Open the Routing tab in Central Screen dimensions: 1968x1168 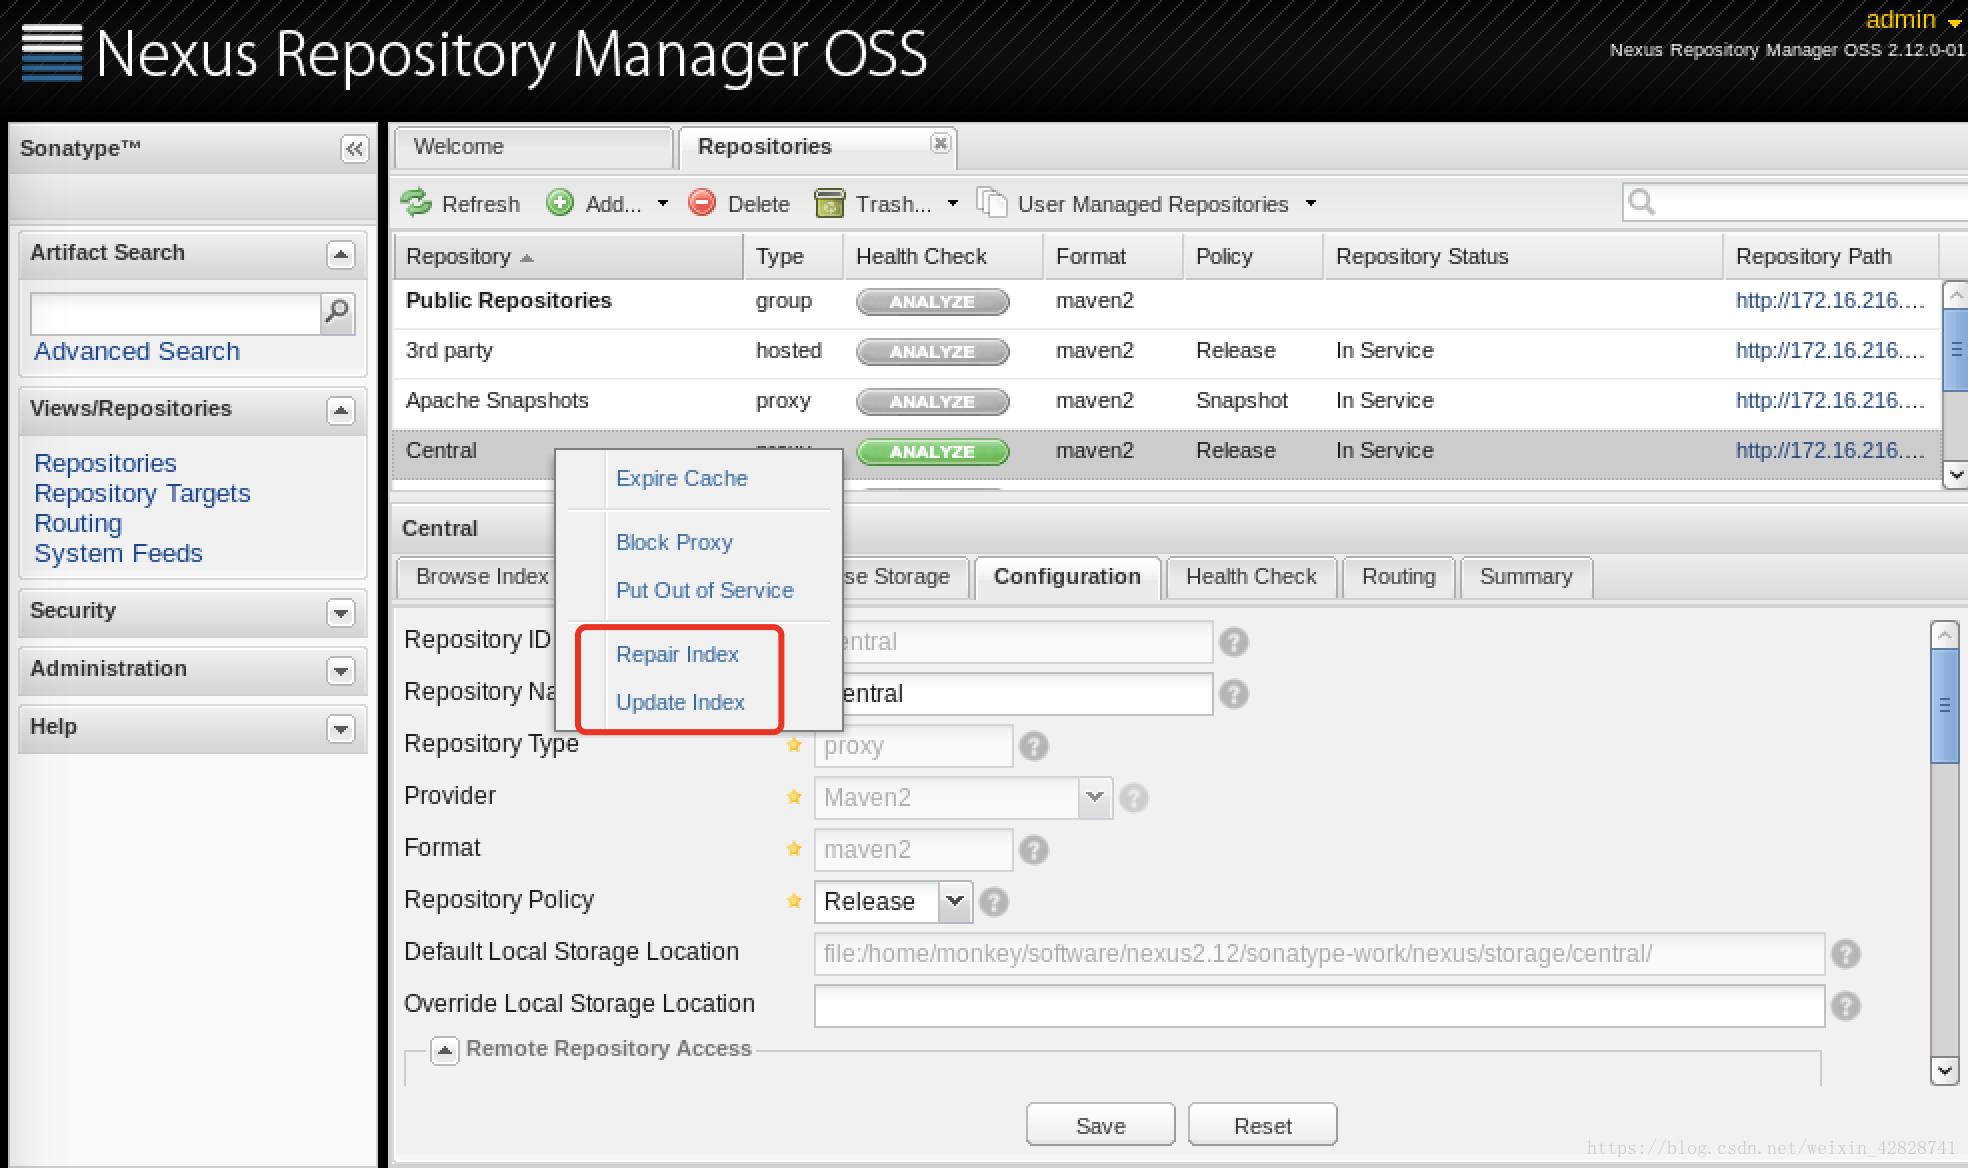pyautogui.click(x=1398, y=577)
